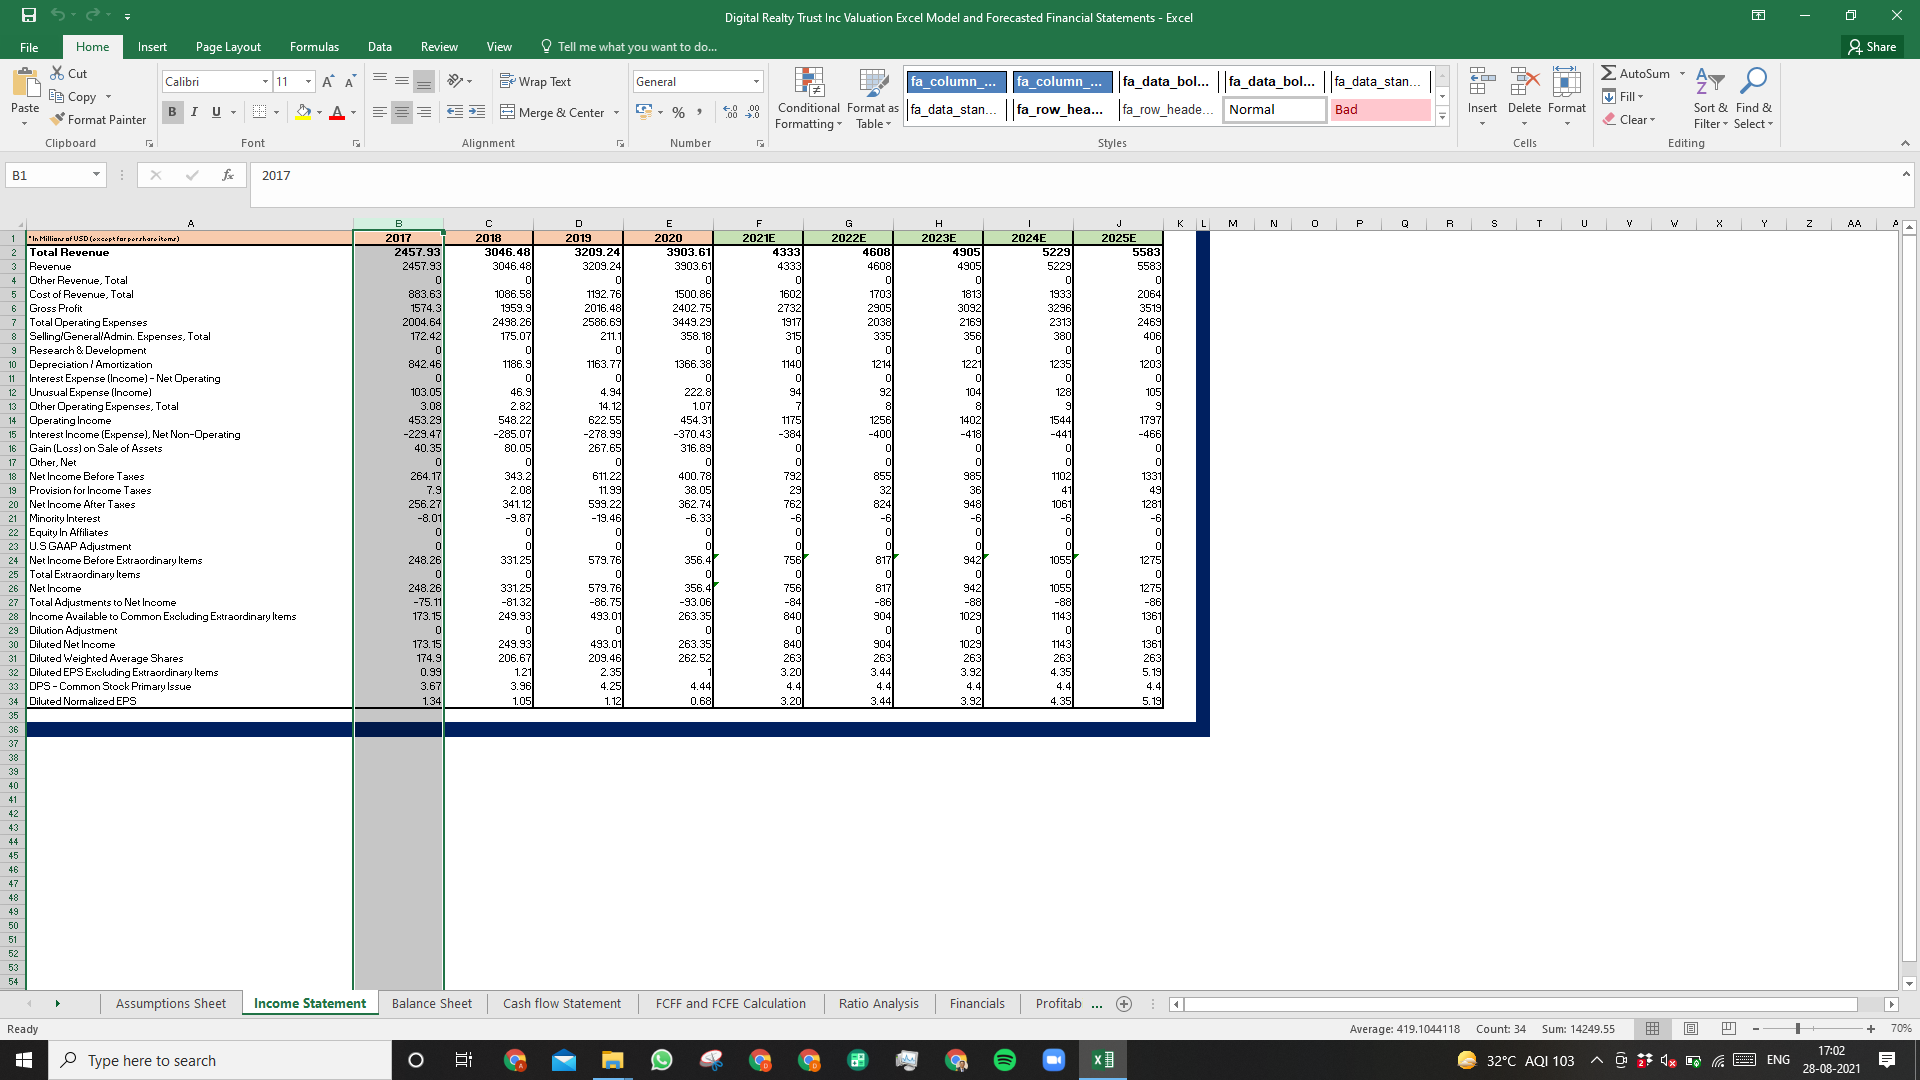Image resolution: width=1920 pixels, height=1080 pixels.
Task: Open the font name Calibri dropdown
Action: pos(265,82)
